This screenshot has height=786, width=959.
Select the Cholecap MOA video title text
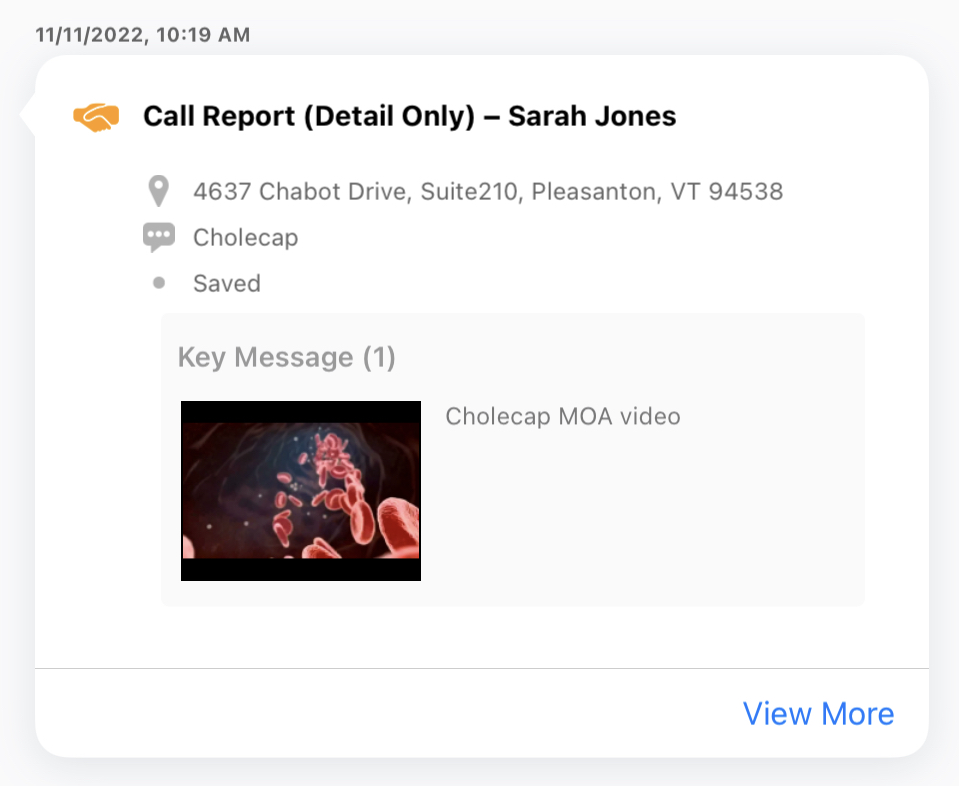click(562, 416)
